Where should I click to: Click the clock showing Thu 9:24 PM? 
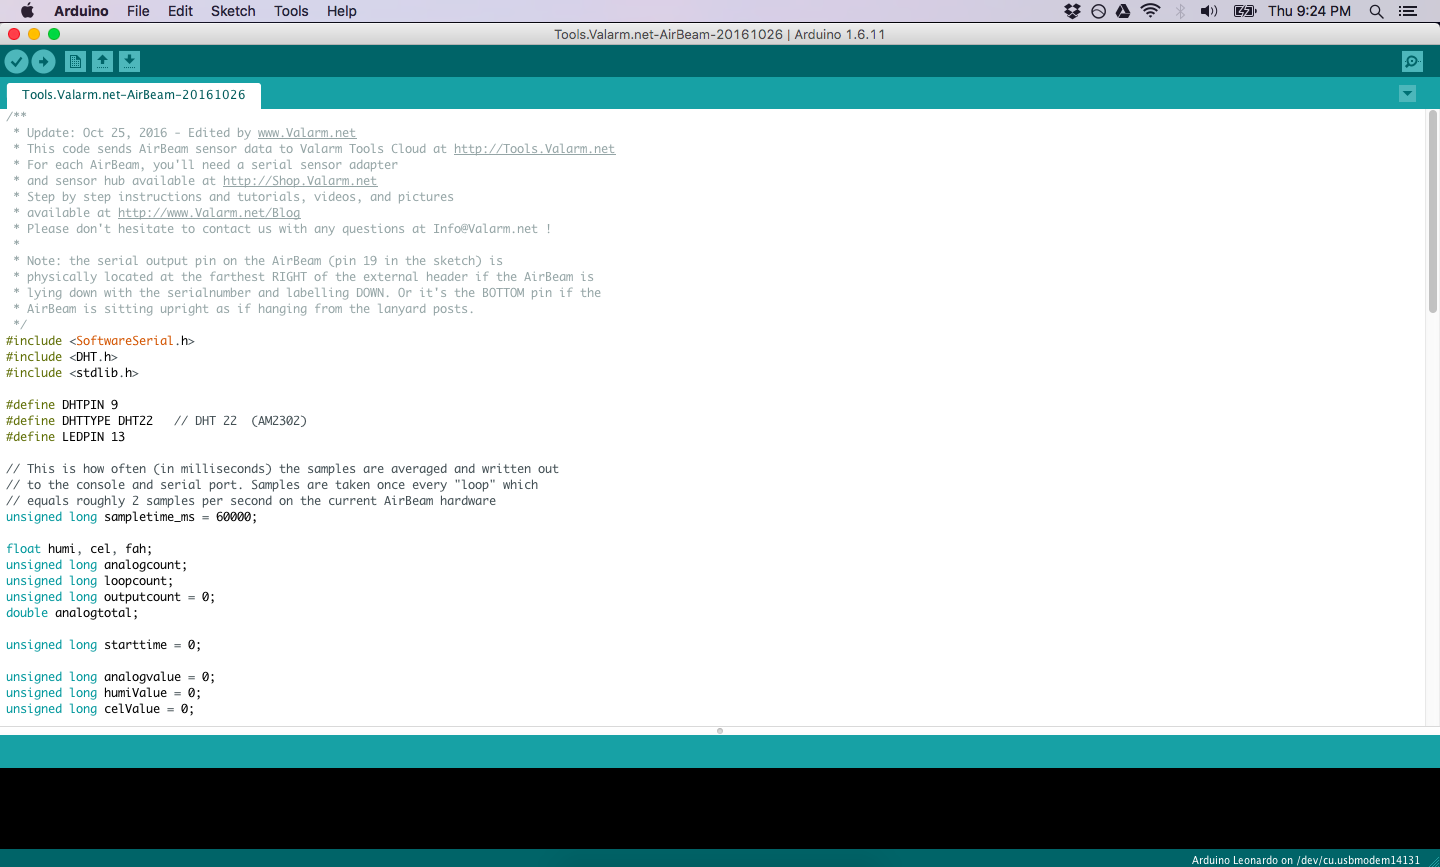click(1309, 11)
